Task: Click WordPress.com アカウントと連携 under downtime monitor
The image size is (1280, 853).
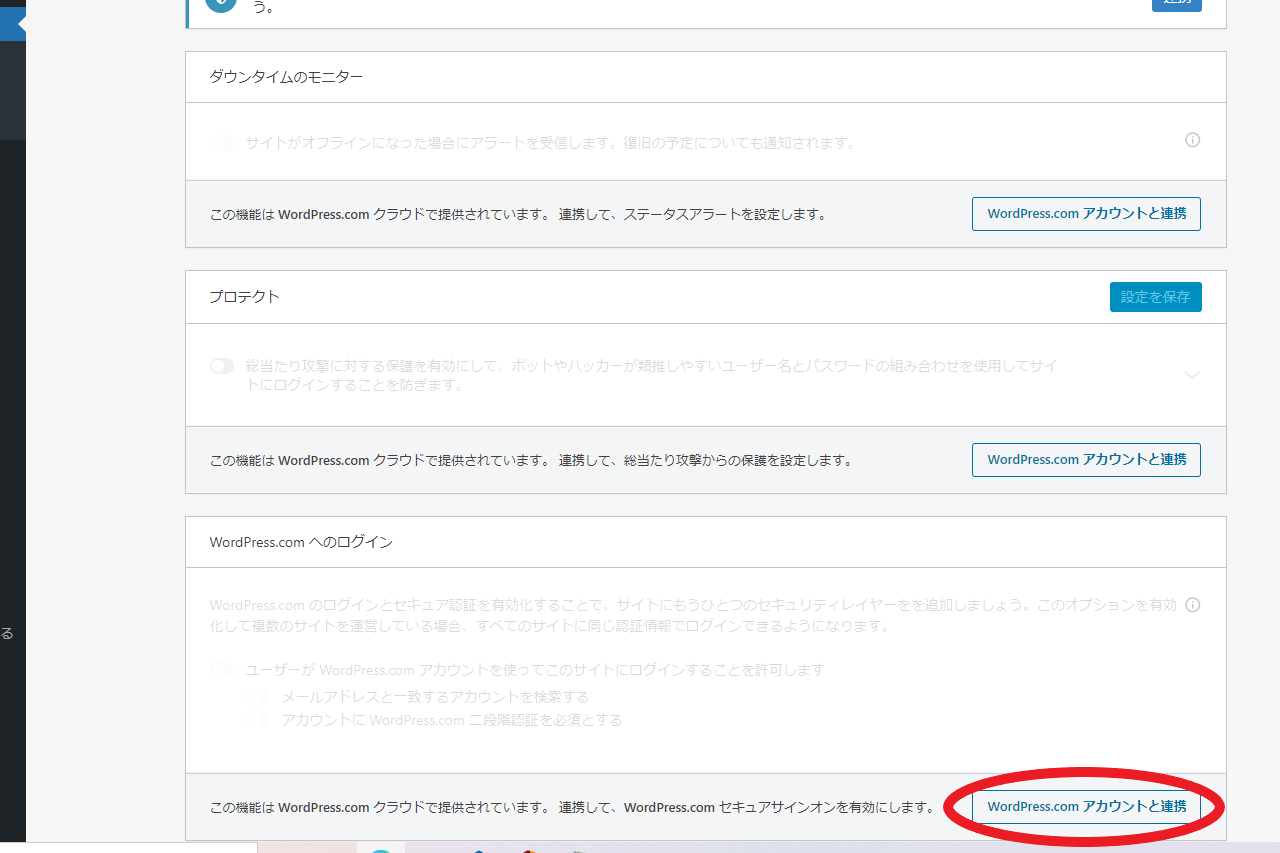Action: click(x=1086, y=214)
